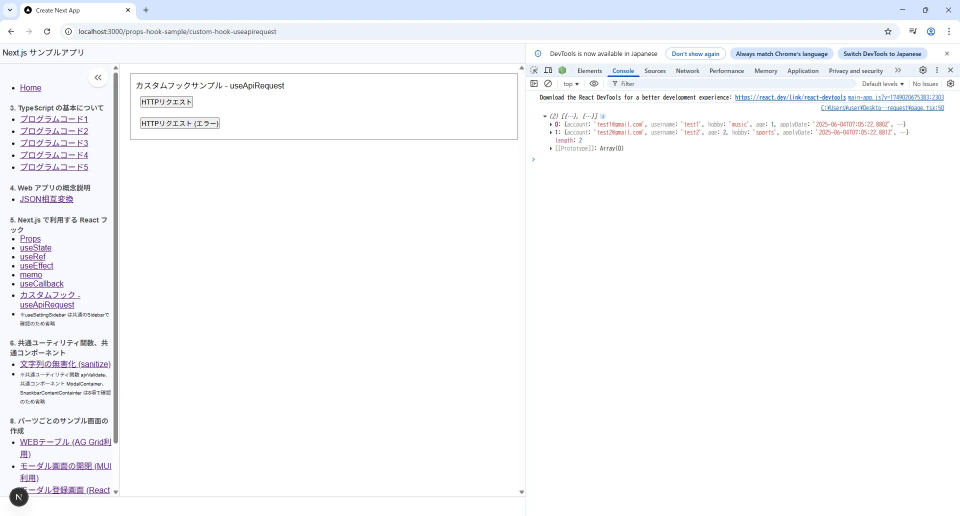Open the Chrome three-dot menu
Screen dimensions: 960x516
click(x=949, y=31)
